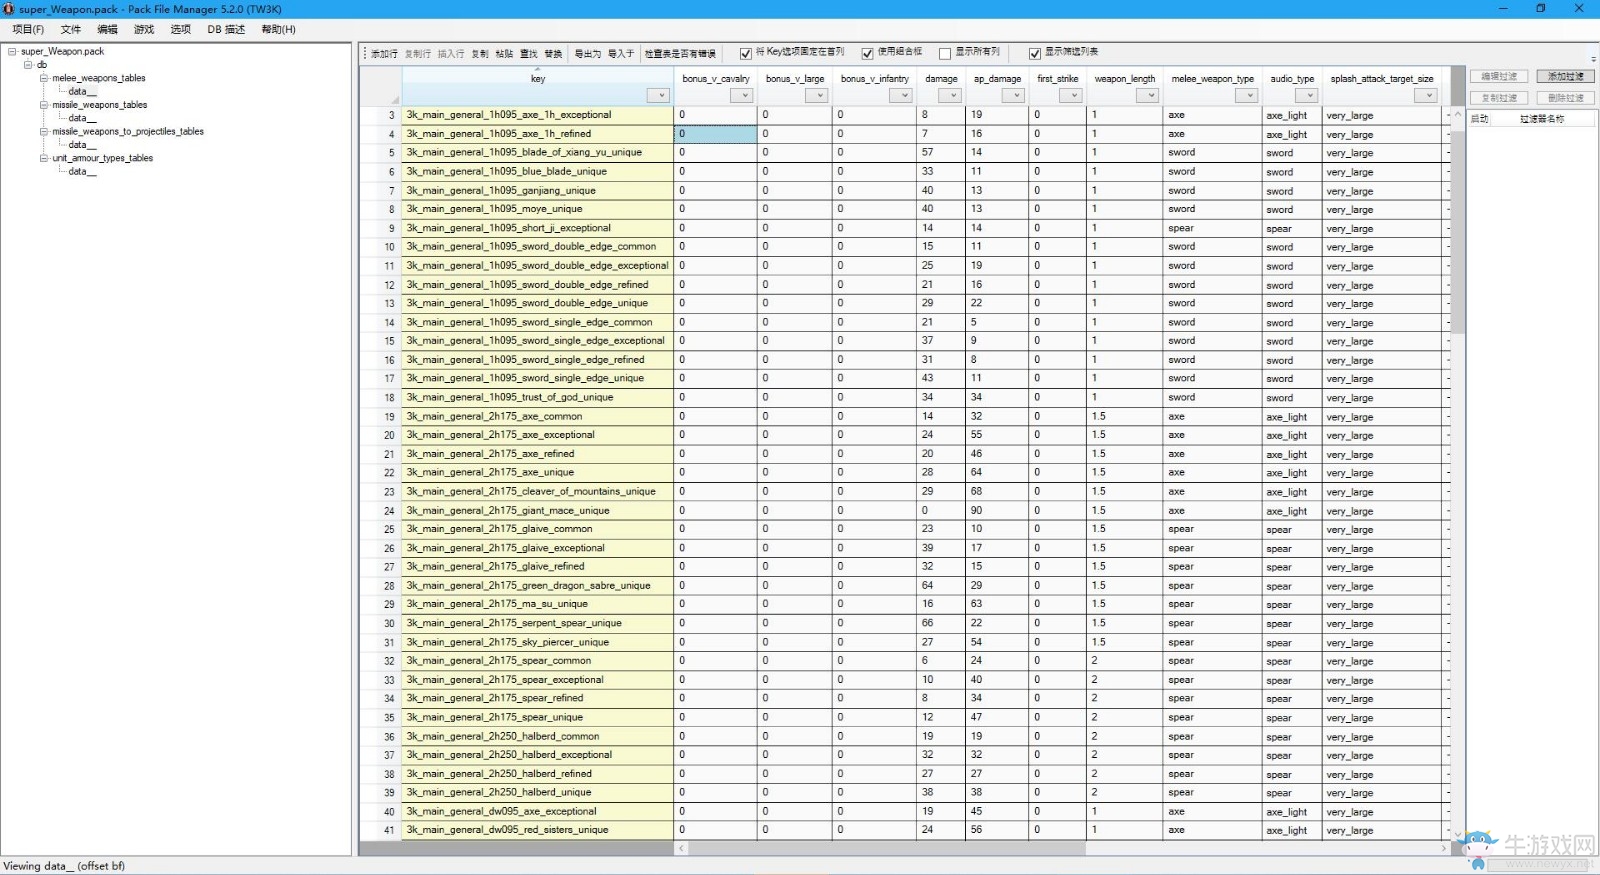Open the DB 描述 menu

tap(226, 30)
